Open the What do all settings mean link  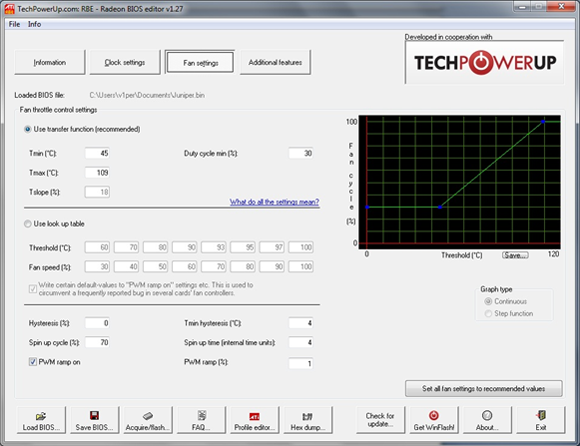tap(274, 202)
